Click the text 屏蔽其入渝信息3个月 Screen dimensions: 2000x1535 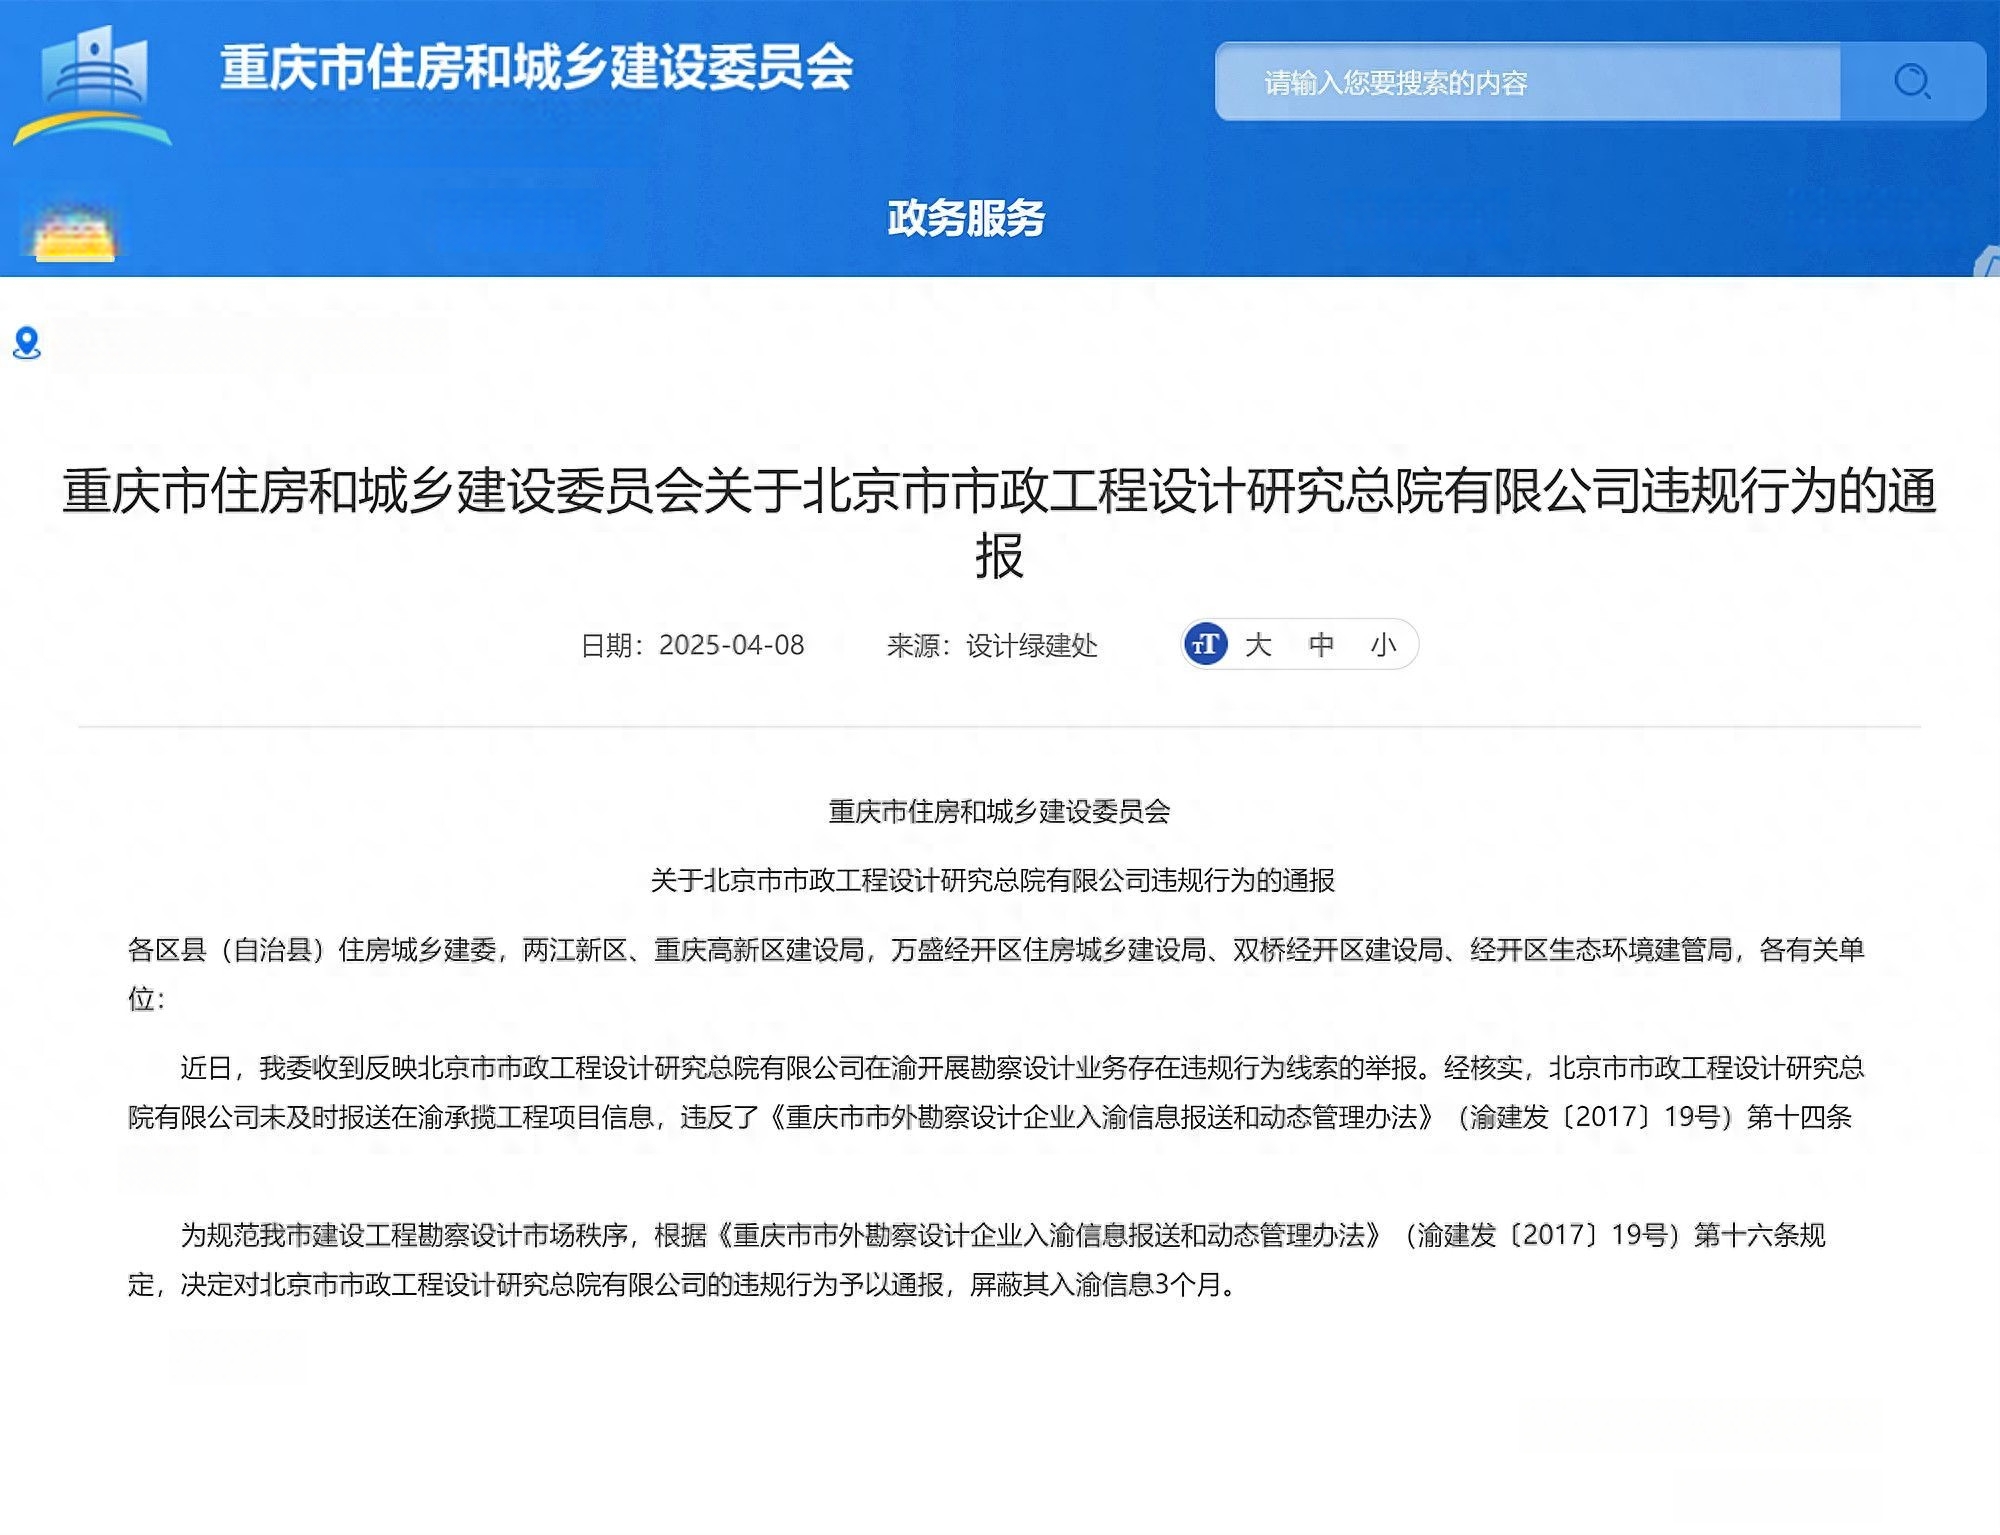[x=1096, y=1284]
